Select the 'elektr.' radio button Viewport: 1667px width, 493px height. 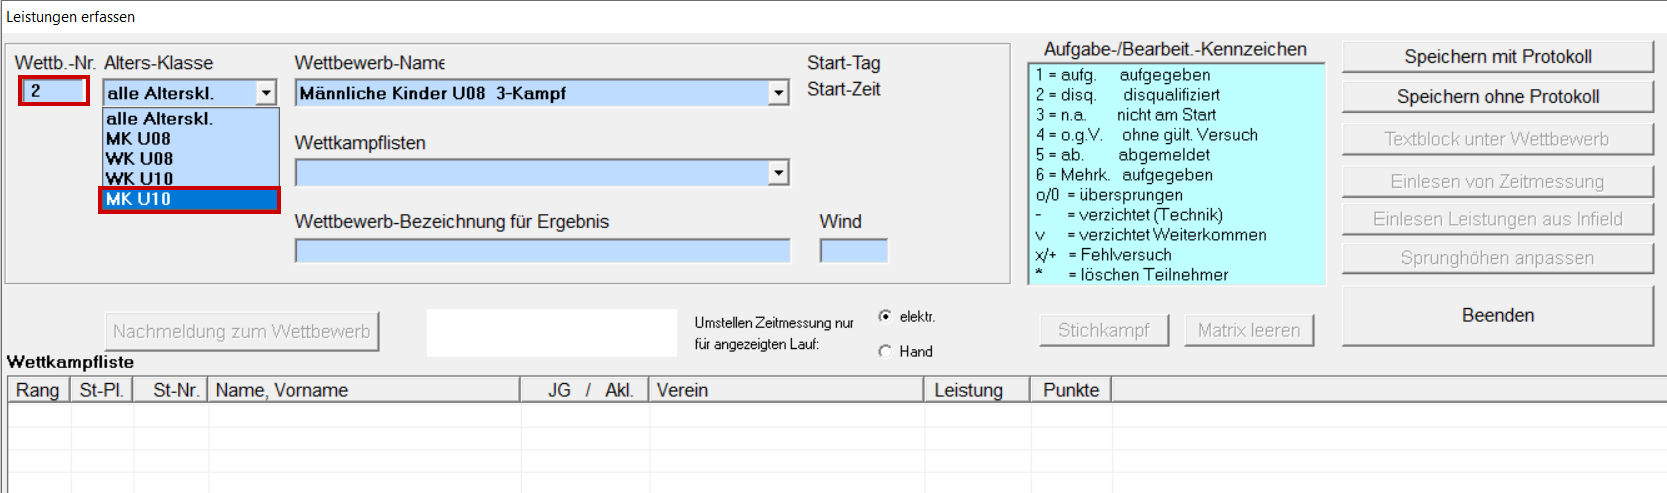coord(885,317)
